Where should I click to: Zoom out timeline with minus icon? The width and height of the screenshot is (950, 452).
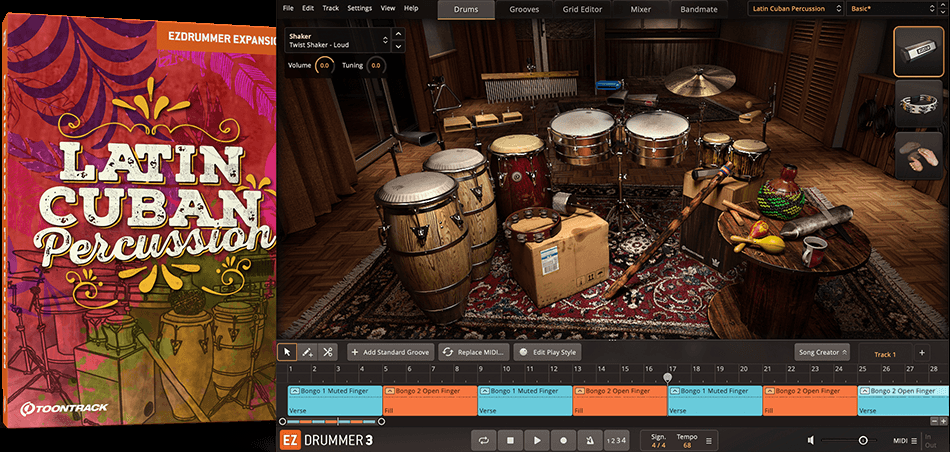point(934,420)
